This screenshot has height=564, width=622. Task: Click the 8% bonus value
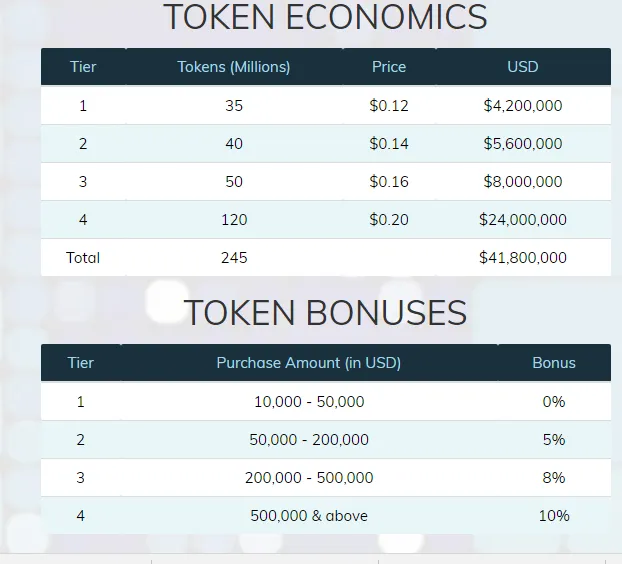554,478
